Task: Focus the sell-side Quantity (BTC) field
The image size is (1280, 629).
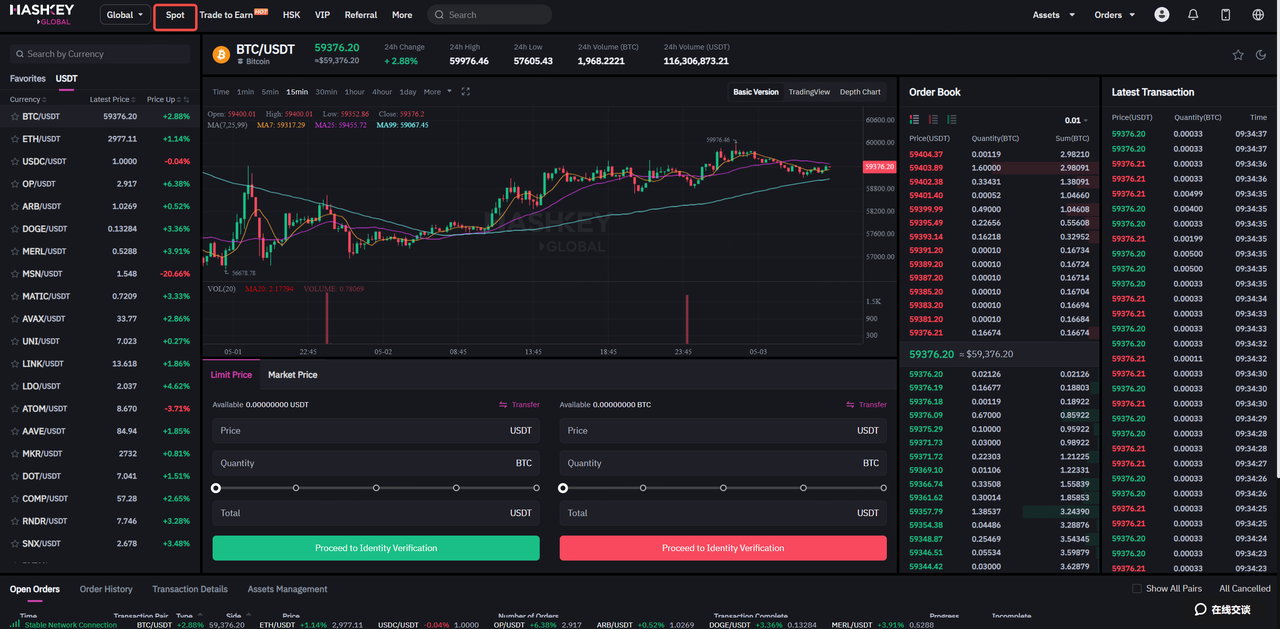Action: point(723,463)
